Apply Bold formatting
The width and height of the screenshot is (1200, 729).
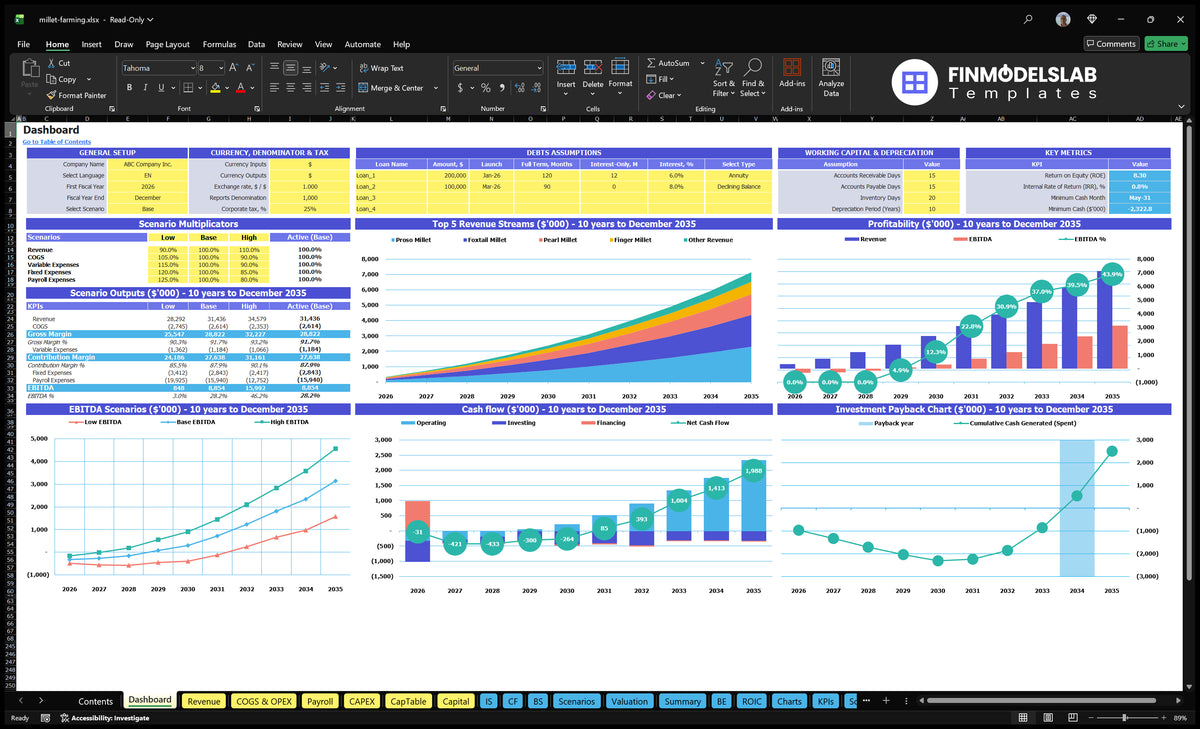click(130, 88)
